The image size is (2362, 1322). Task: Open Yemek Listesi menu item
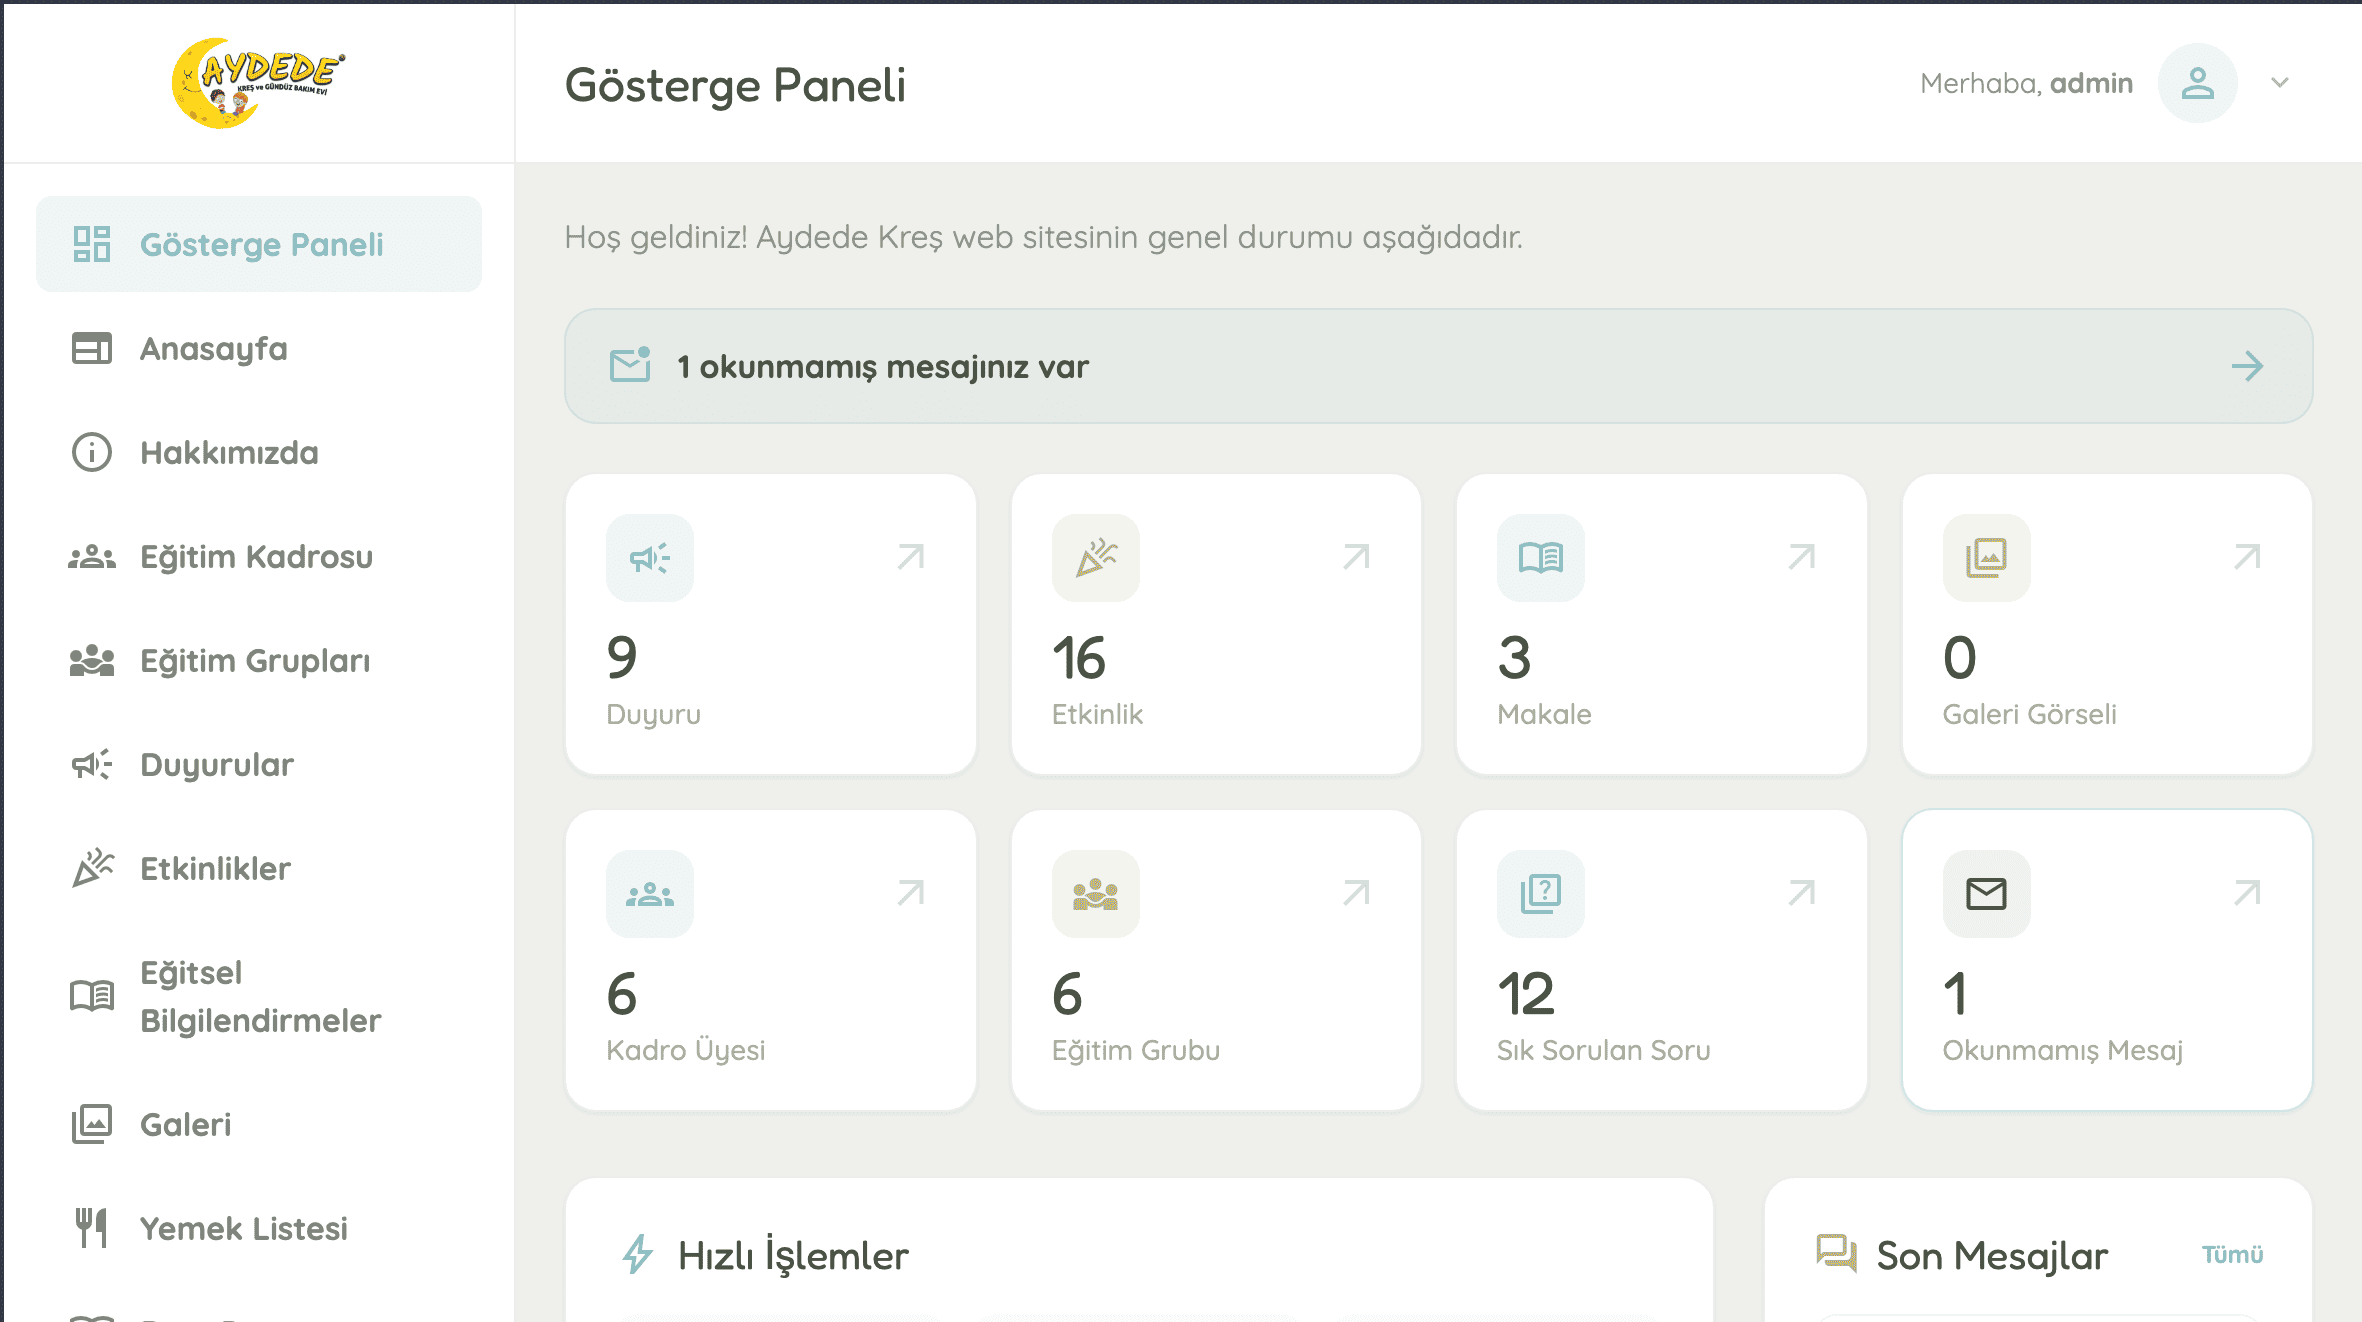pos(259,1228)
